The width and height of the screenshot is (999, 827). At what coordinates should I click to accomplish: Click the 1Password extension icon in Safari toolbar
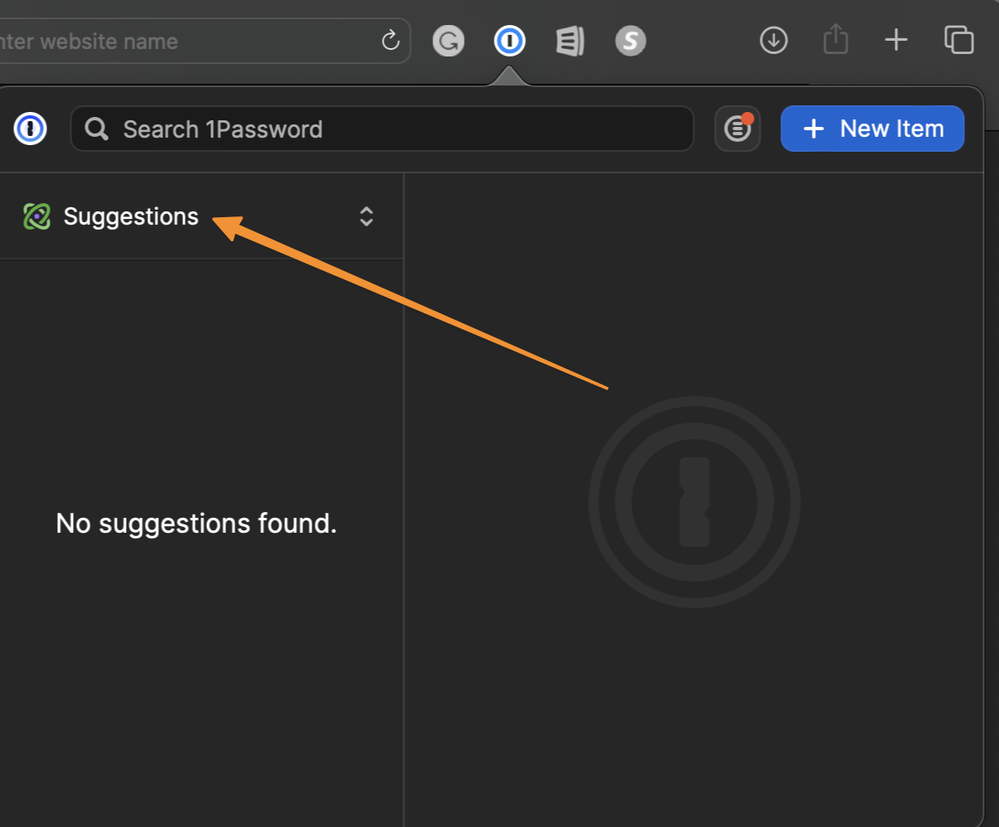pos(510,41)
